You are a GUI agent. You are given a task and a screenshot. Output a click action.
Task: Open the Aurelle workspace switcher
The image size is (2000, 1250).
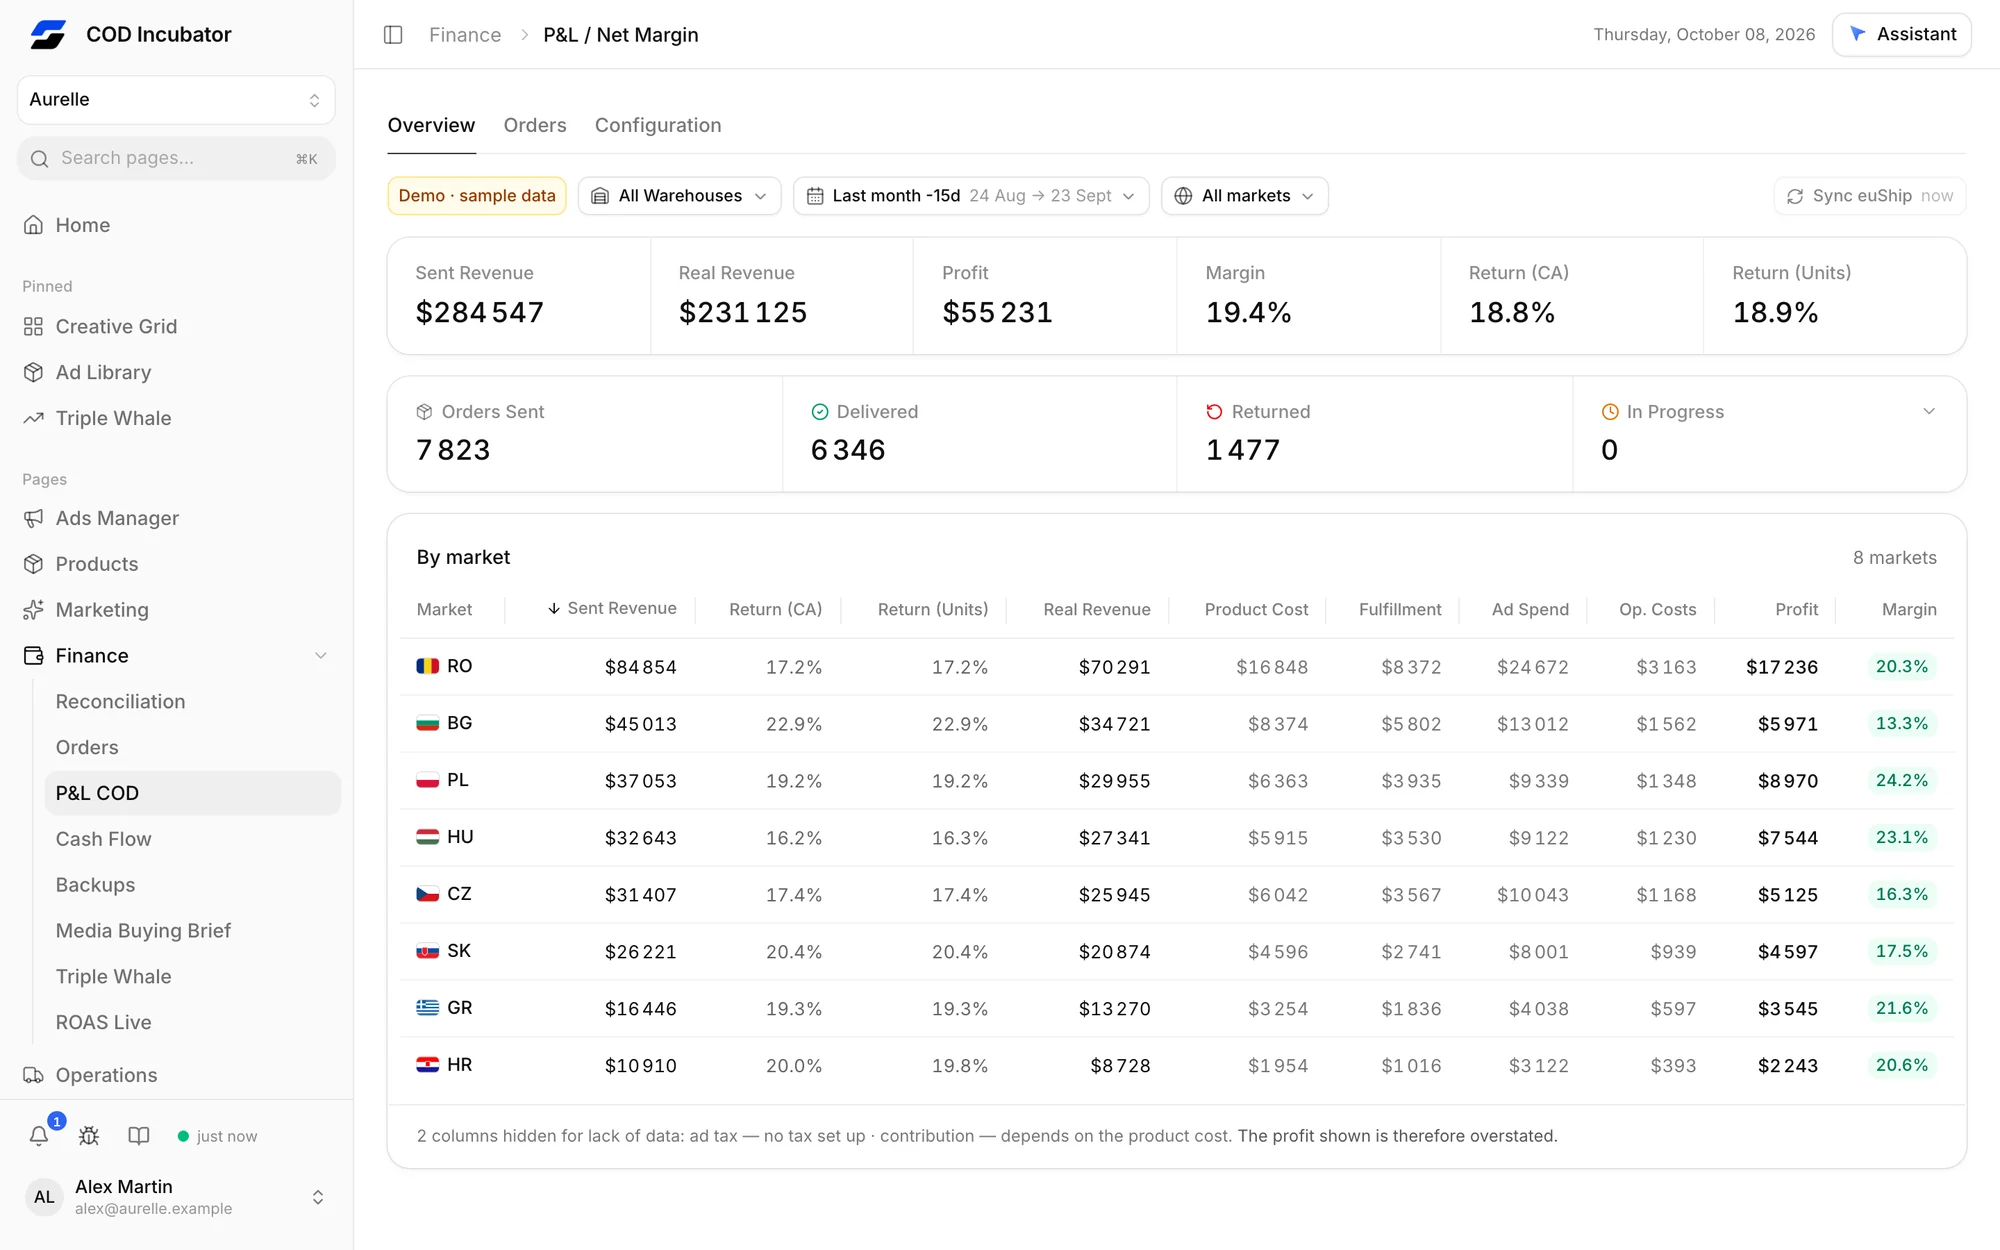(x=176, y=100)
